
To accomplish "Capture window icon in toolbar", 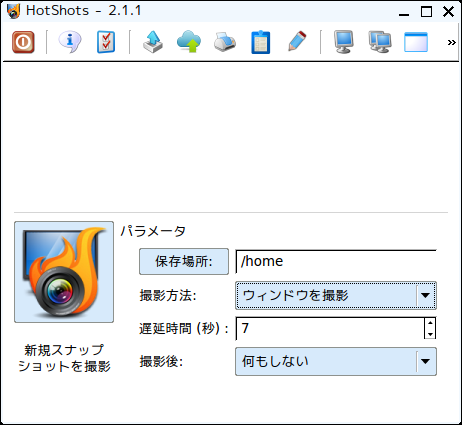I will 416,42.
